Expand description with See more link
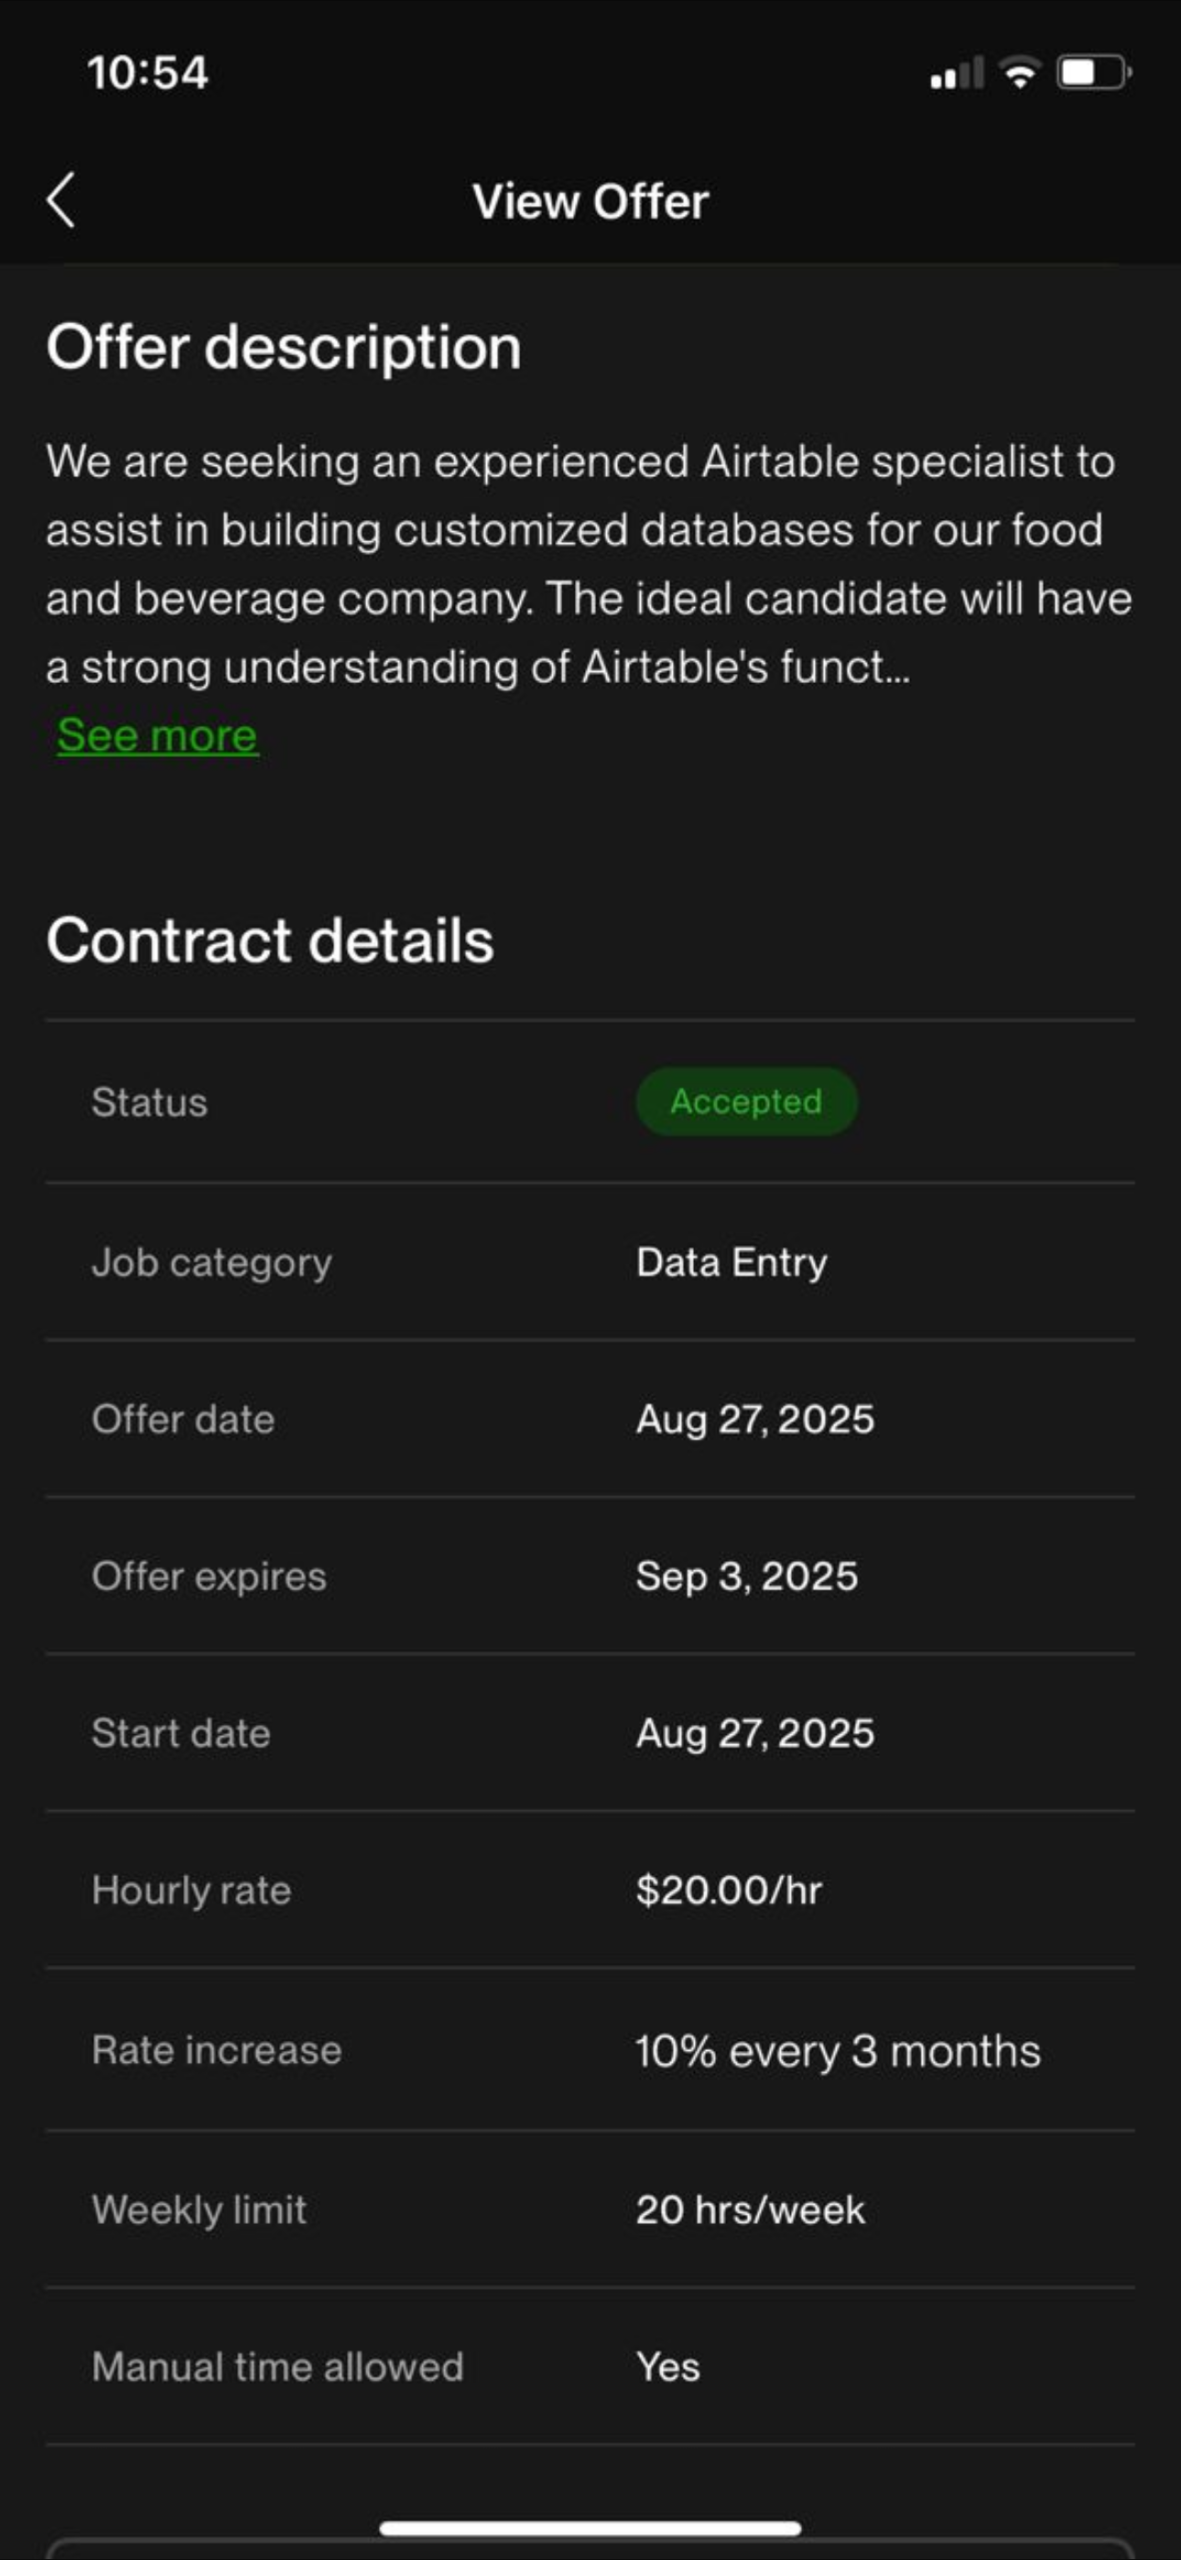Viewport: 1181px width, 2560px height. click(x=158, y=736)
